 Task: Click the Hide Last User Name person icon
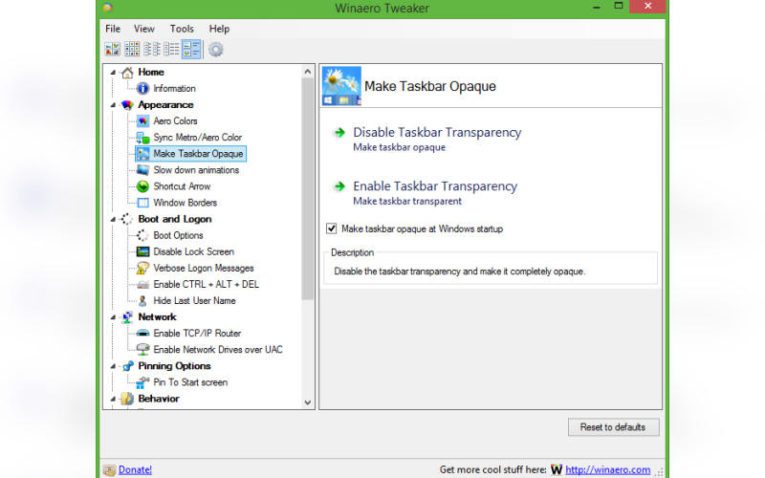142,300
